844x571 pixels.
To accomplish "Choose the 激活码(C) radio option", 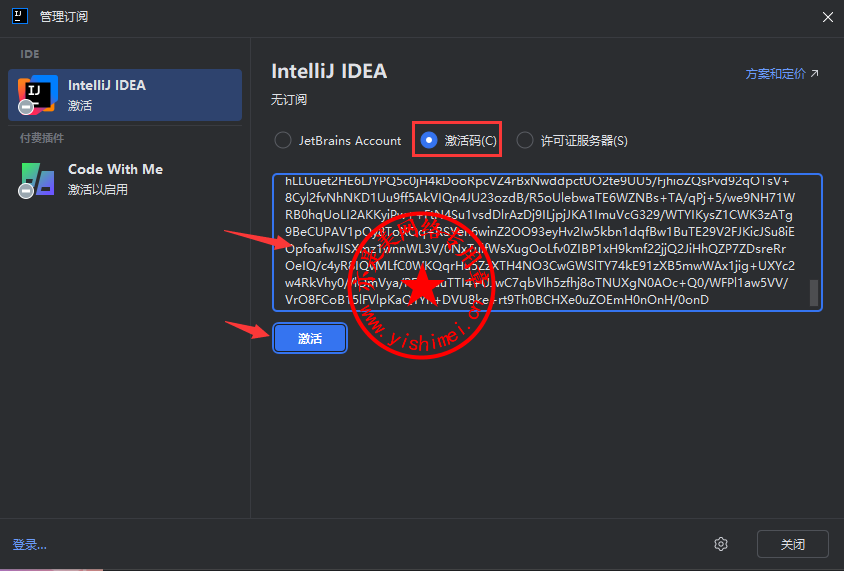I will coord(429,141).
